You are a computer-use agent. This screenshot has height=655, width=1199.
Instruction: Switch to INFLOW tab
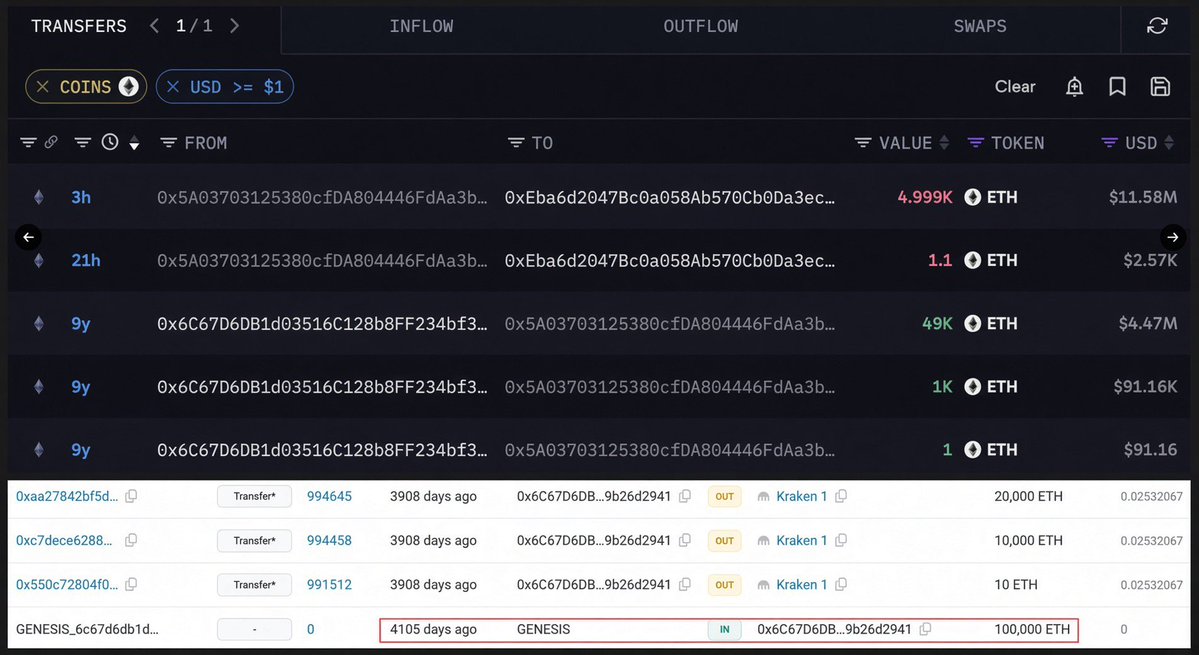tap(421, 26)
